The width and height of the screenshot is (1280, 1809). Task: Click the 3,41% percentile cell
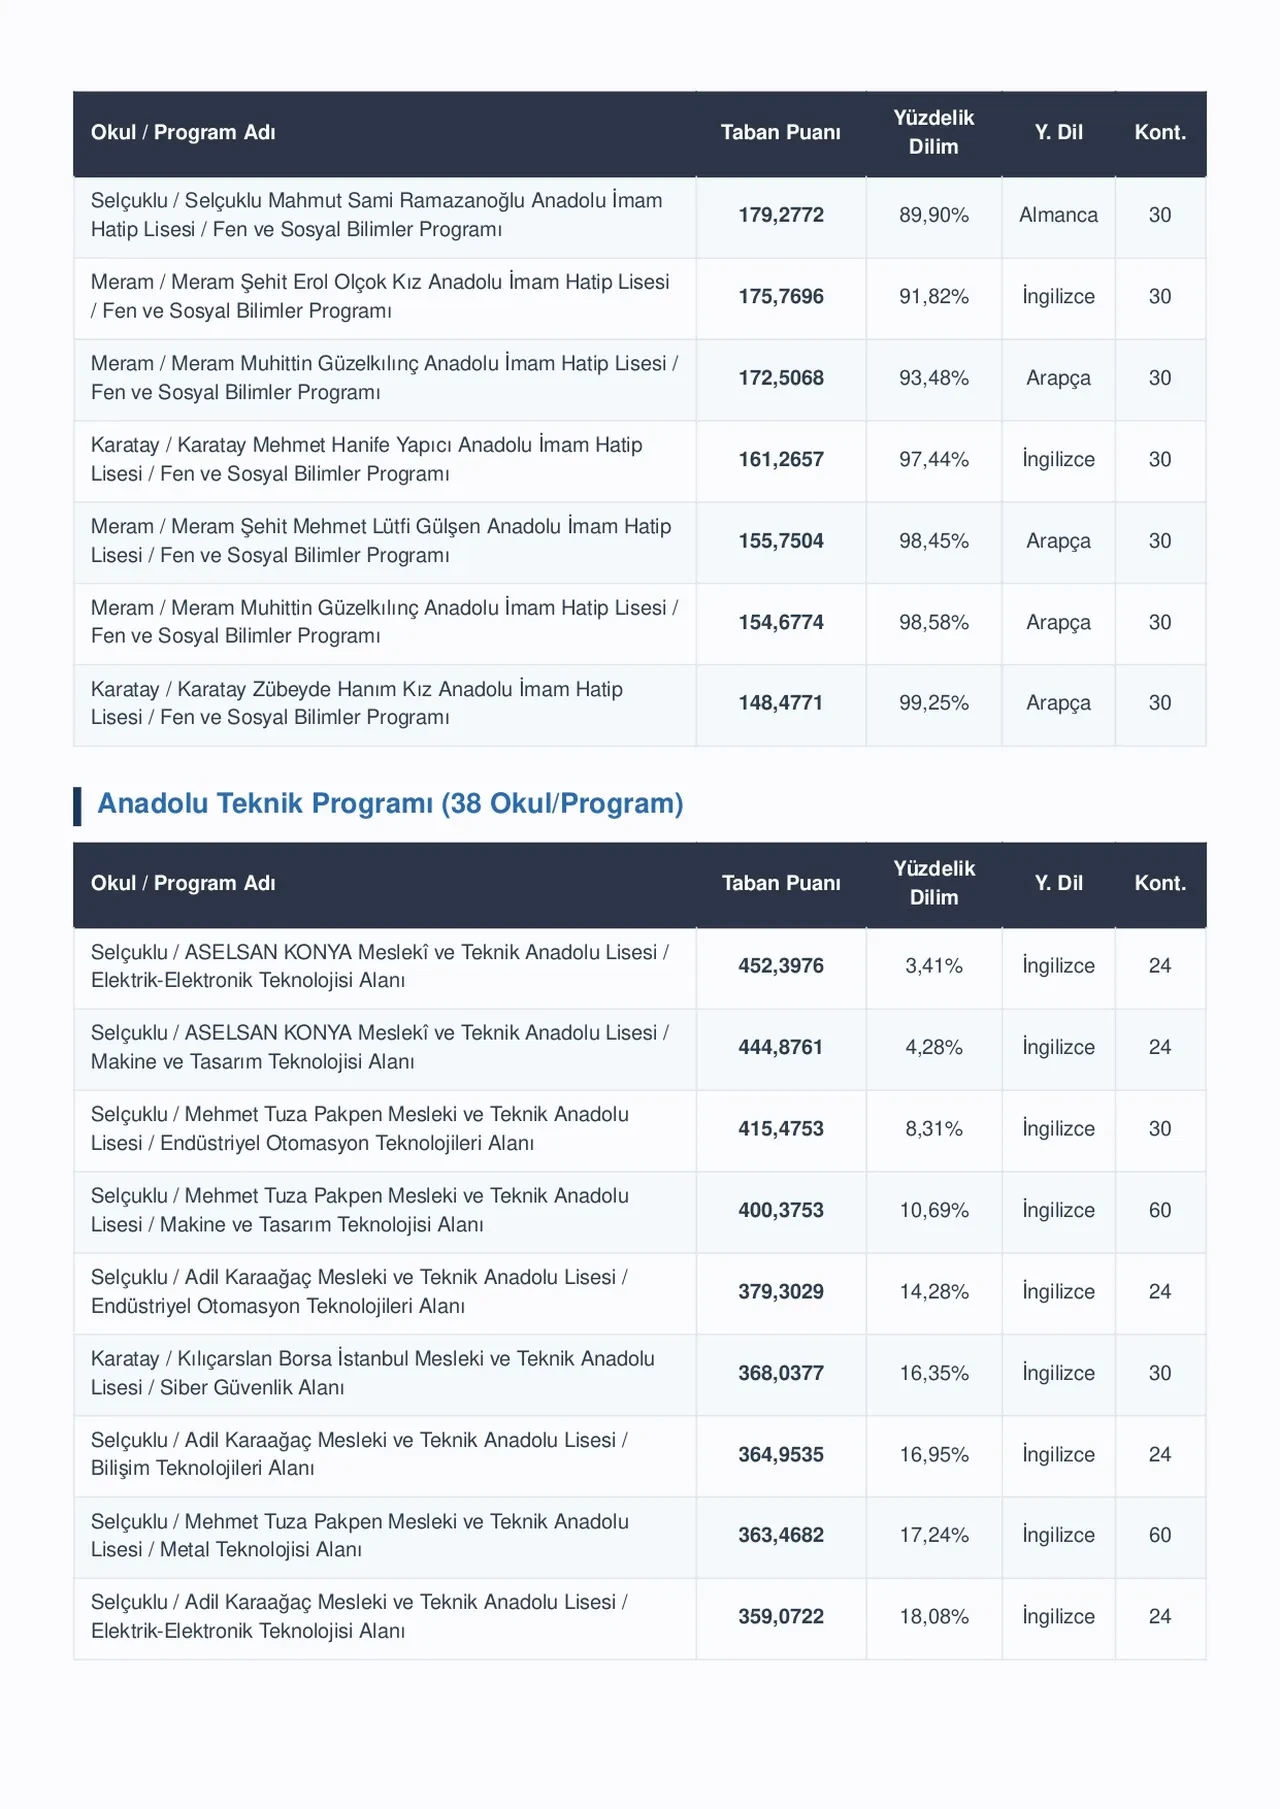point(934,966)
